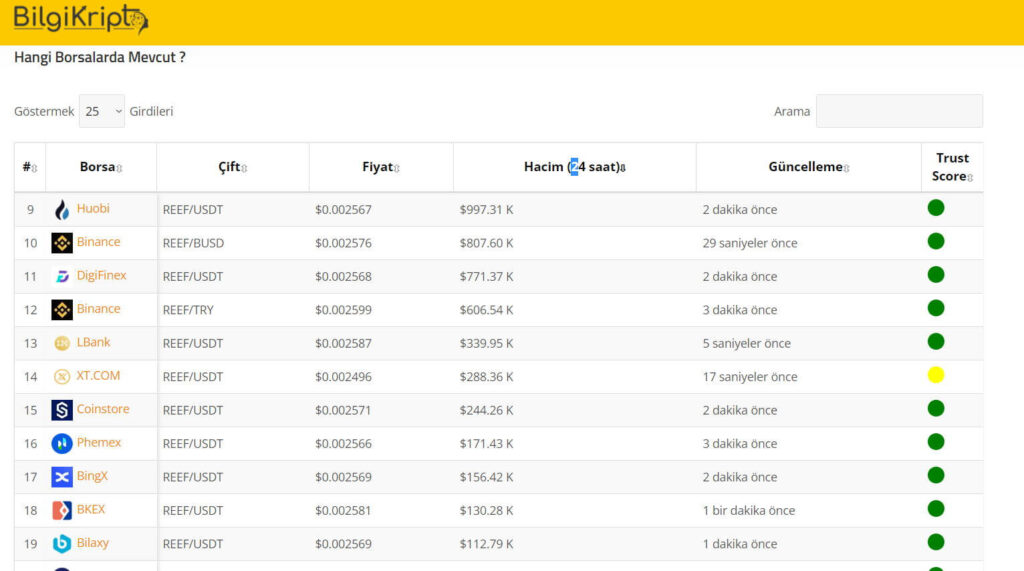
Task: Click 'Hangi Borsalarda Mevcut ?' heading
Action: [x=100, y=57]
